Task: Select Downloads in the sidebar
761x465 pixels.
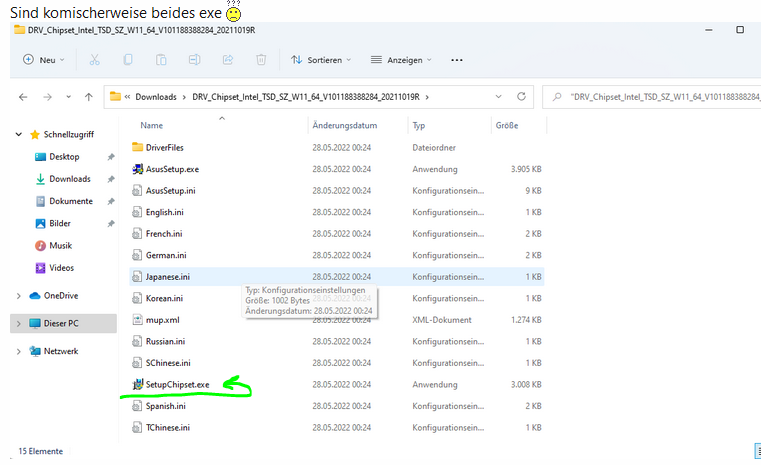Action: (70, 179)
